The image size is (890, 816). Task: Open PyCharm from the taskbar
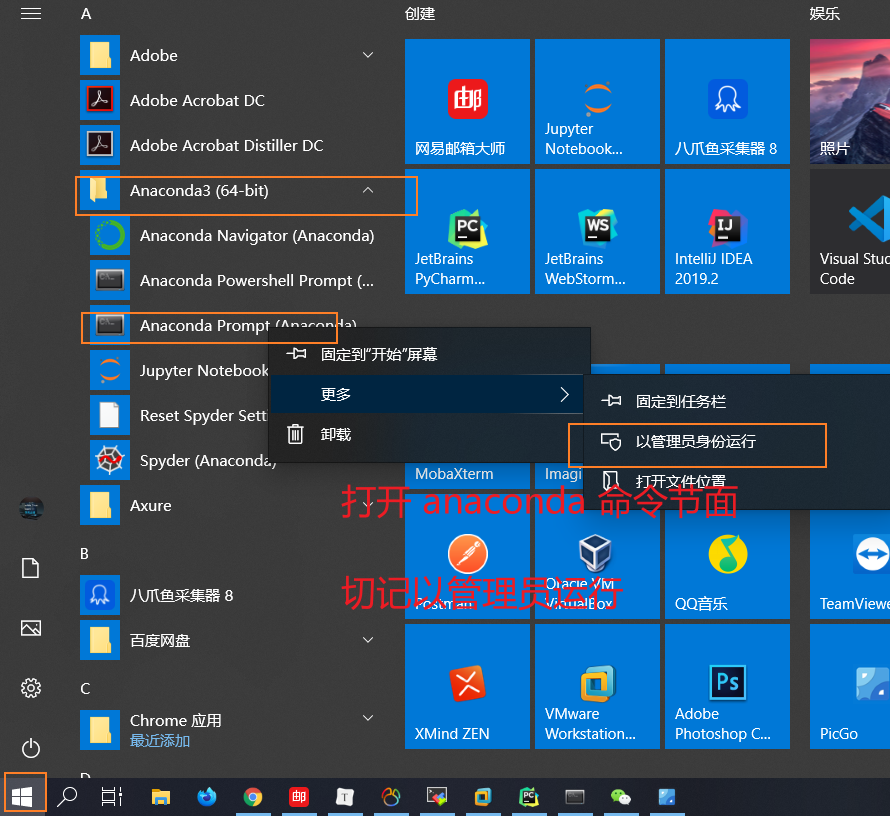point(528,797)
